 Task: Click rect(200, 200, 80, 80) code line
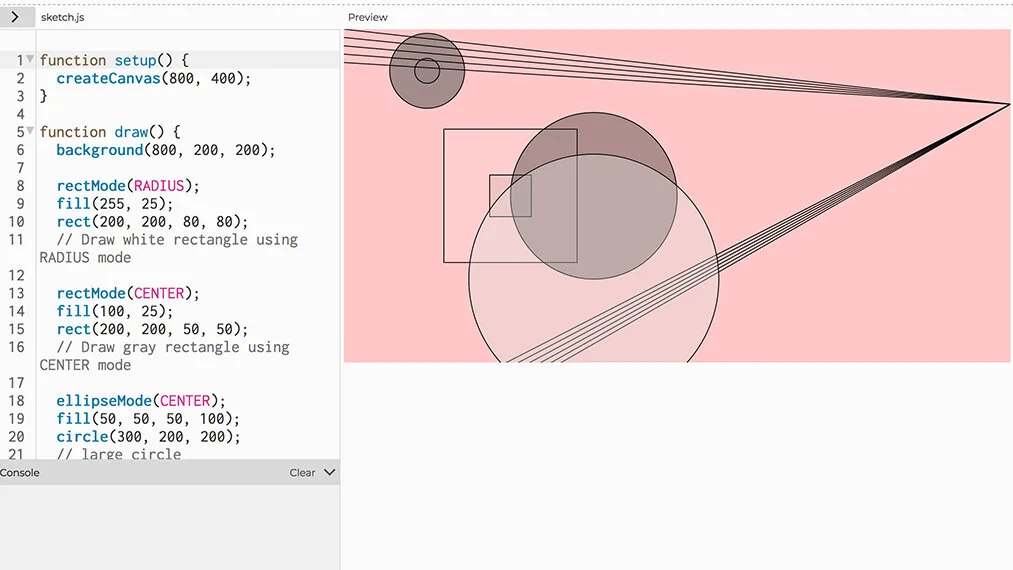click(152, 222)
